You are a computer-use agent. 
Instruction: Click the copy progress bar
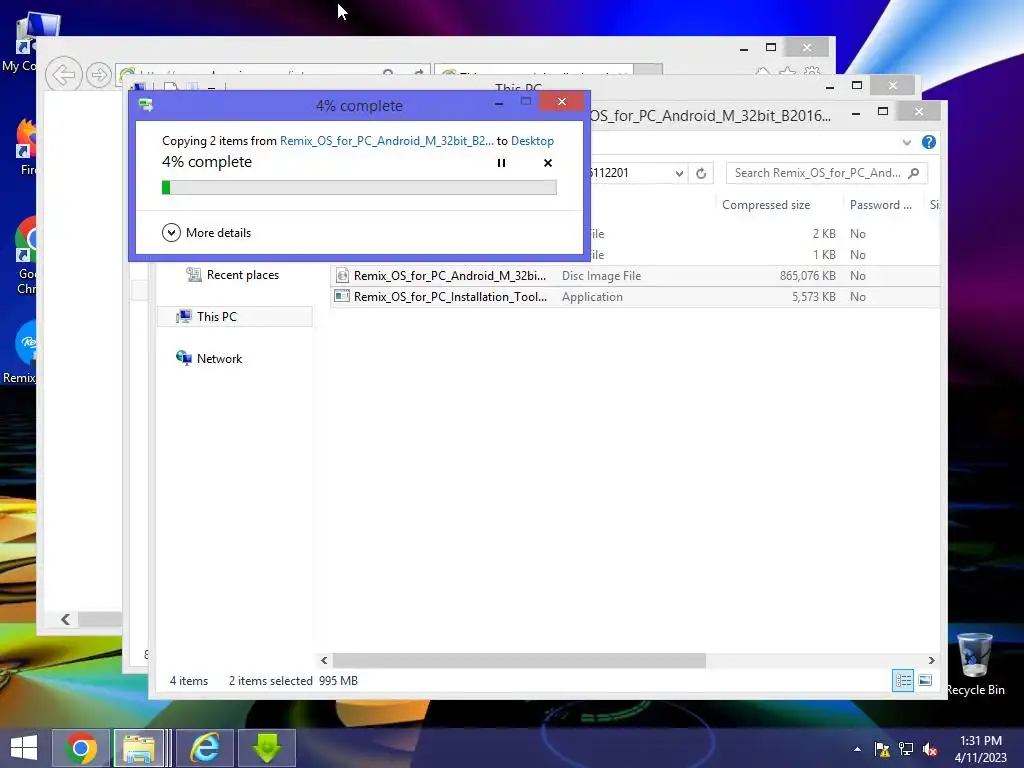[x=359, y=187]
